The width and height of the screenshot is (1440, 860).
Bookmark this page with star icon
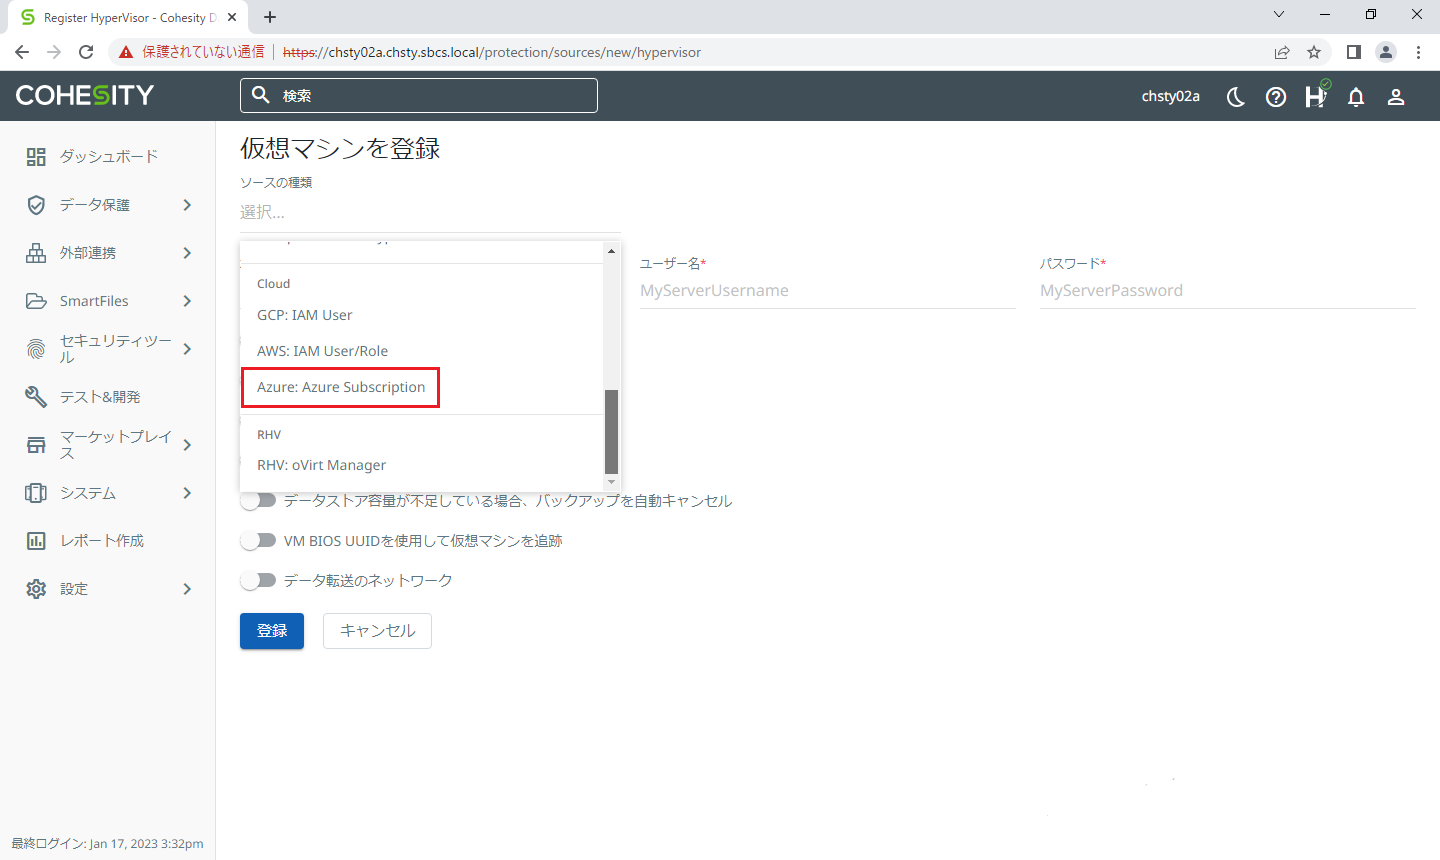pos(1314,52)
